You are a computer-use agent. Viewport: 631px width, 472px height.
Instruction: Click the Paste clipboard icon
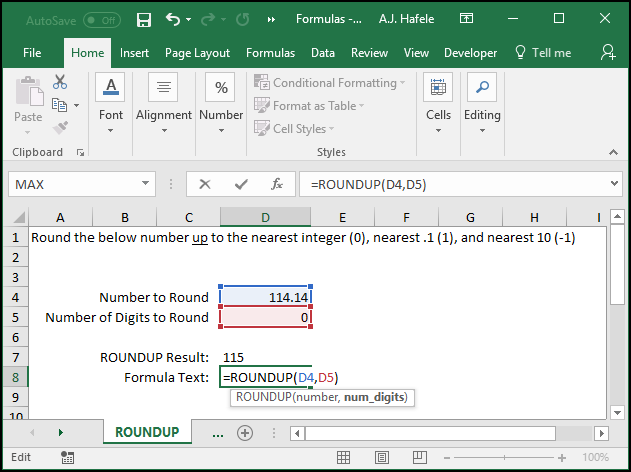[29, 92]
